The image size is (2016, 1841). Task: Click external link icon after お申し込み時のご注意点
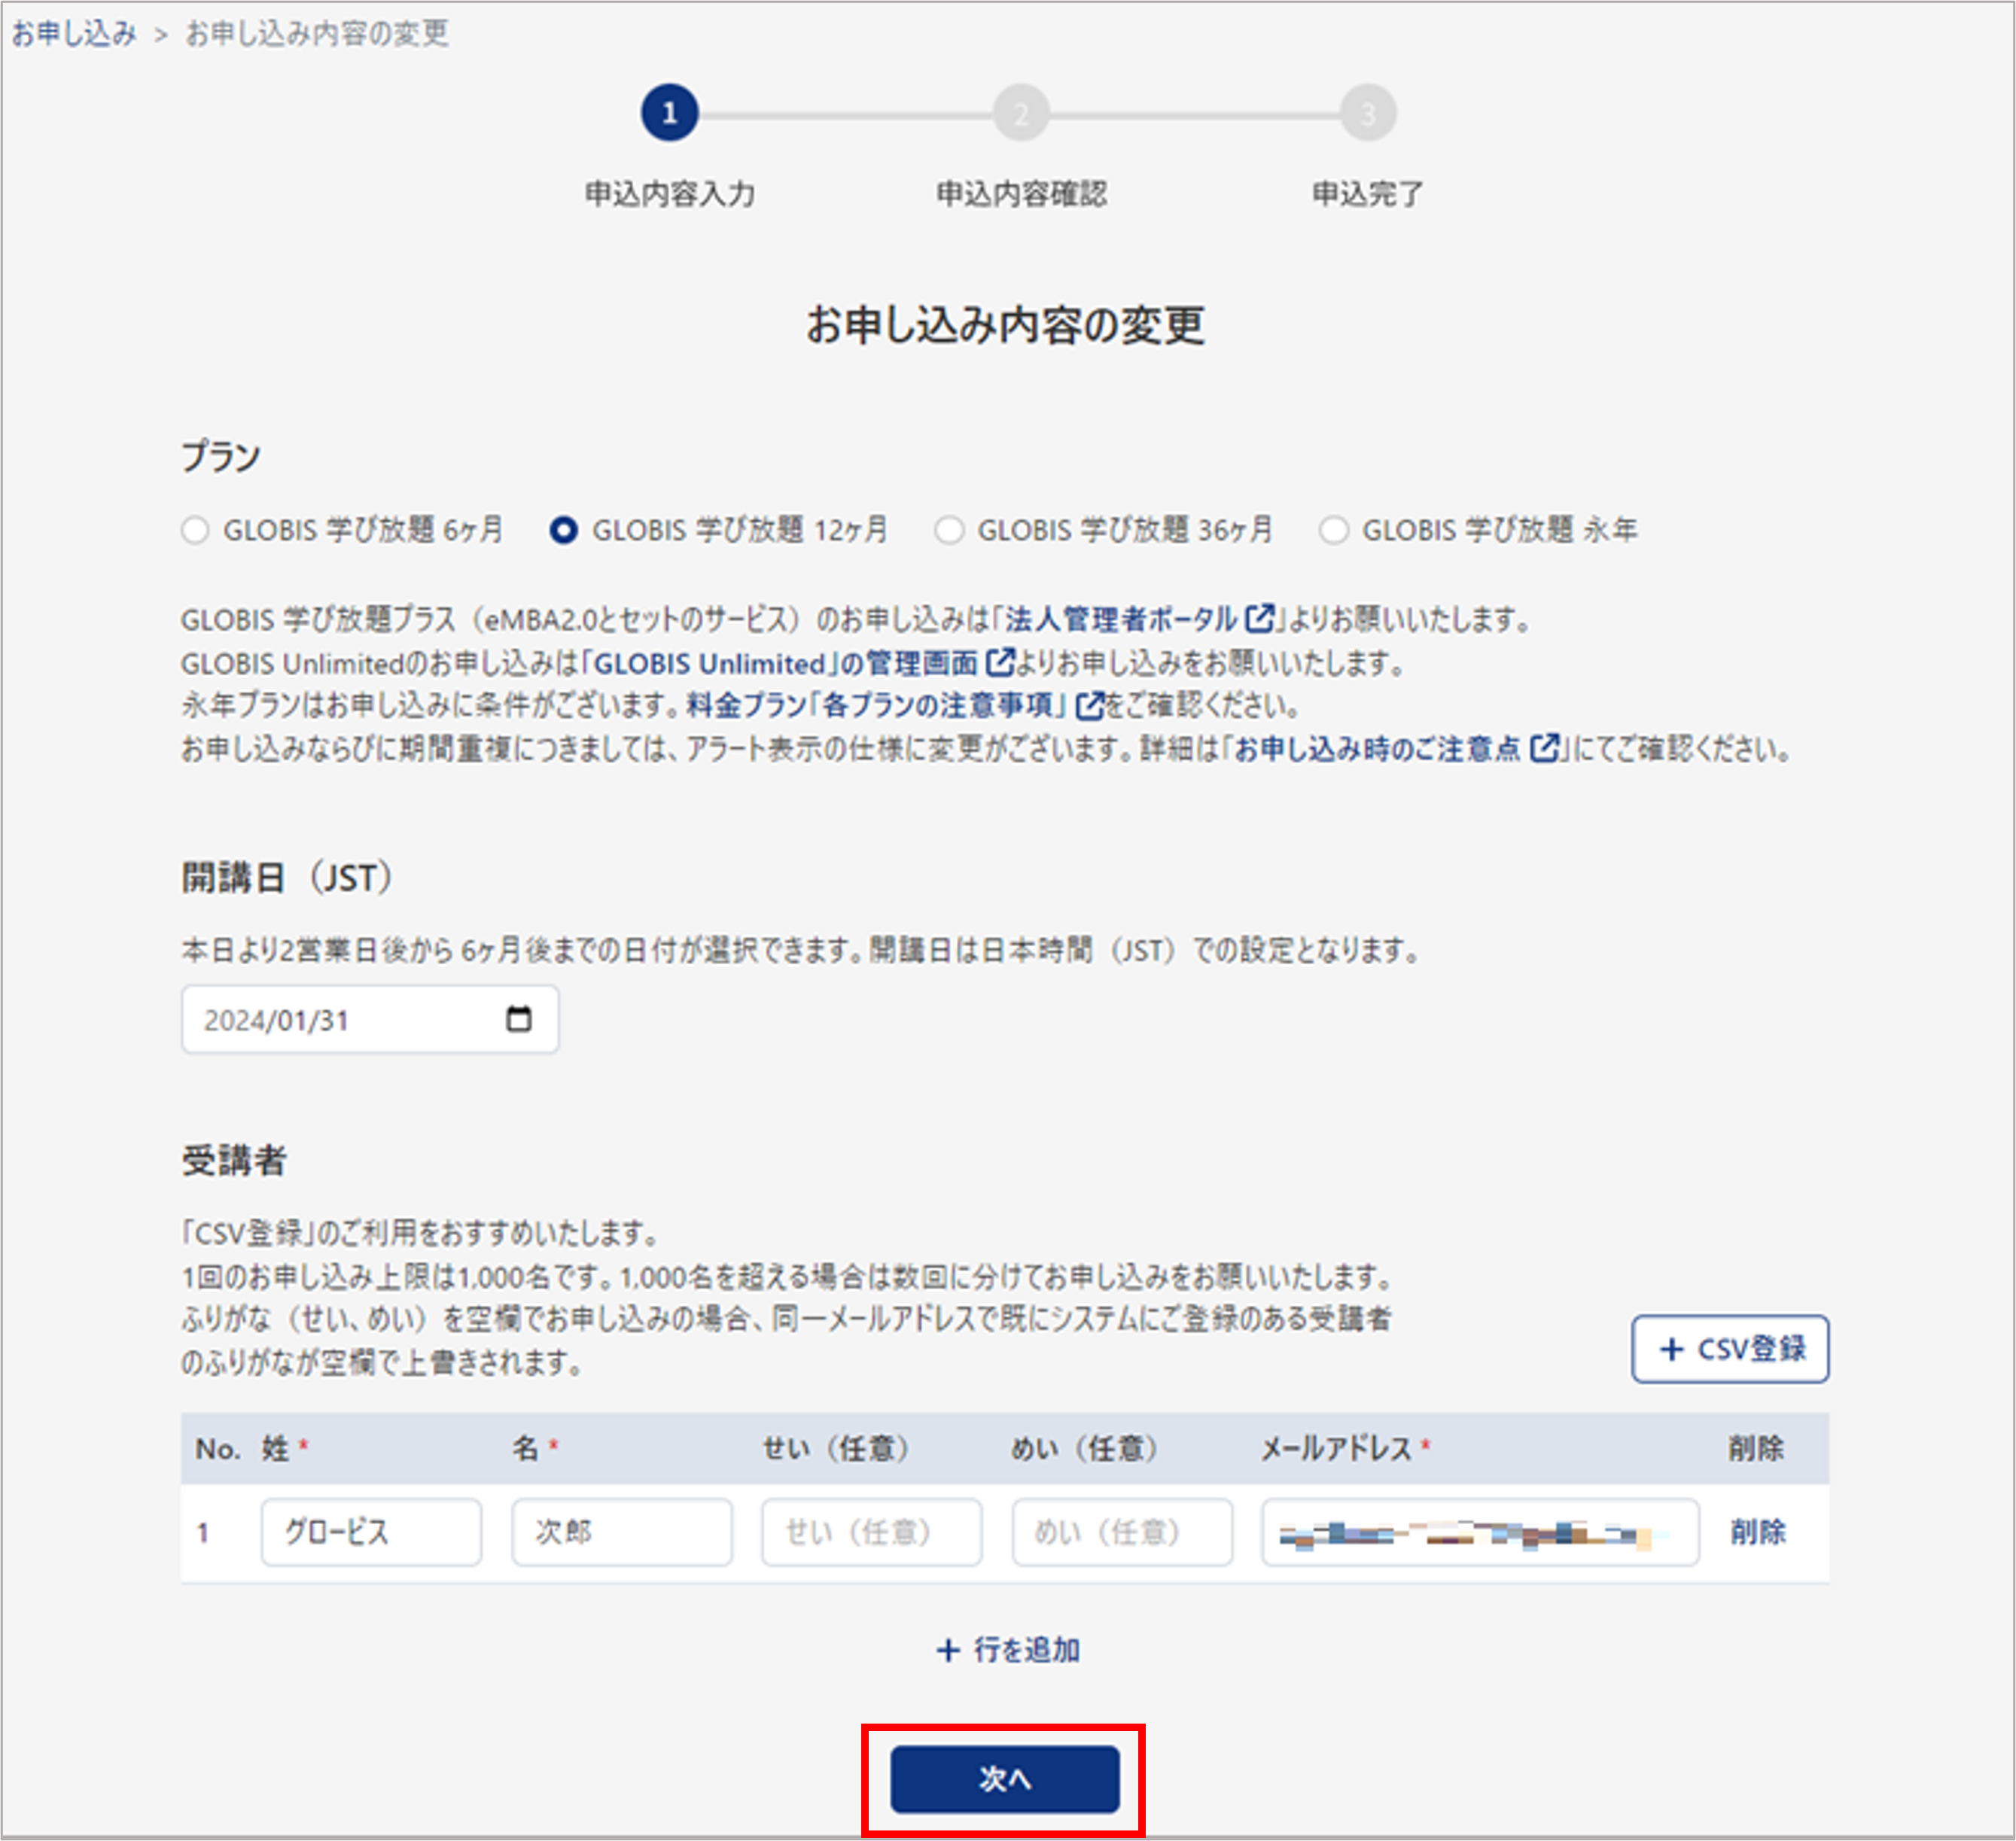(x=1544, y=748)
